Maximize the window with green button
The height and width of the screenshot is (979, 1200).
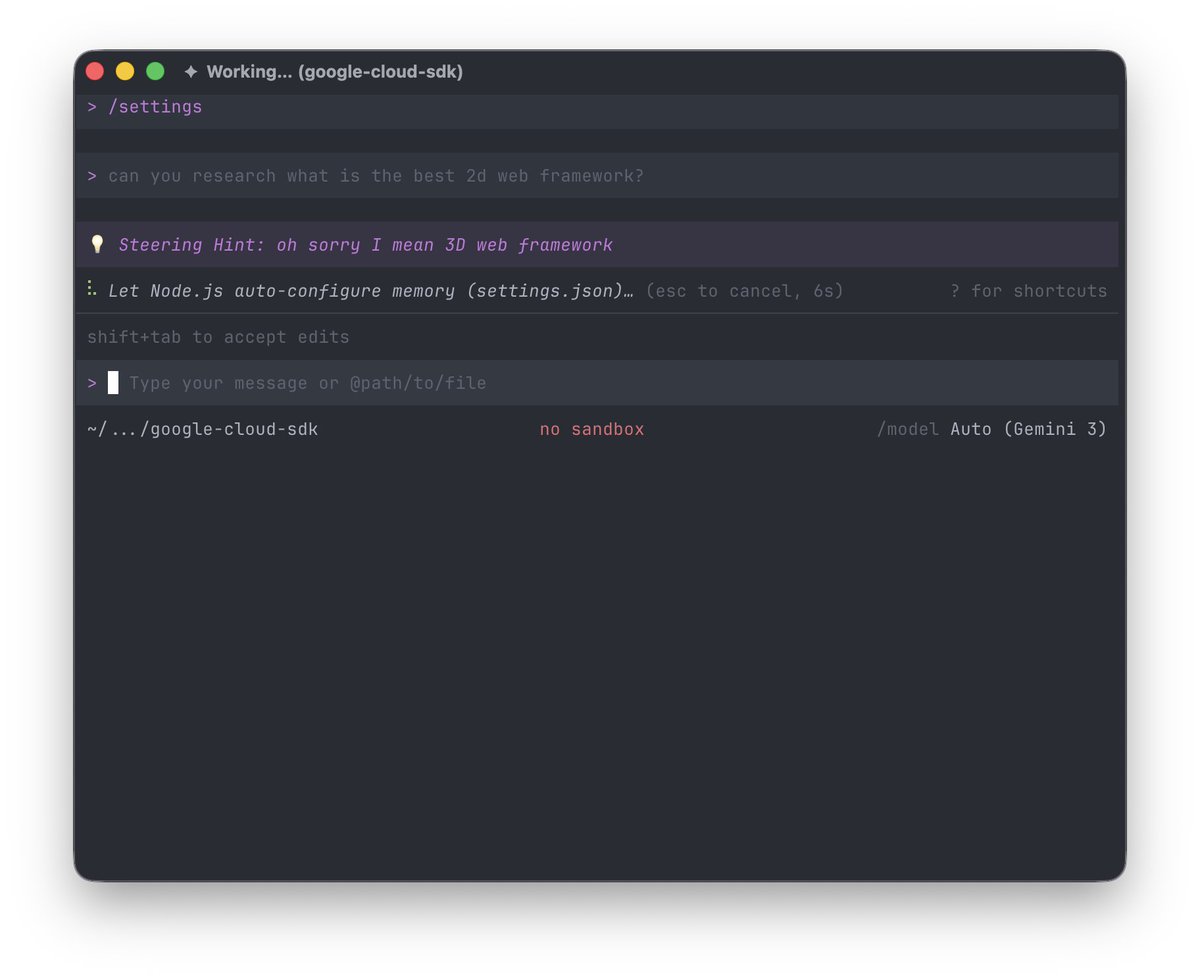click(155, 71)
